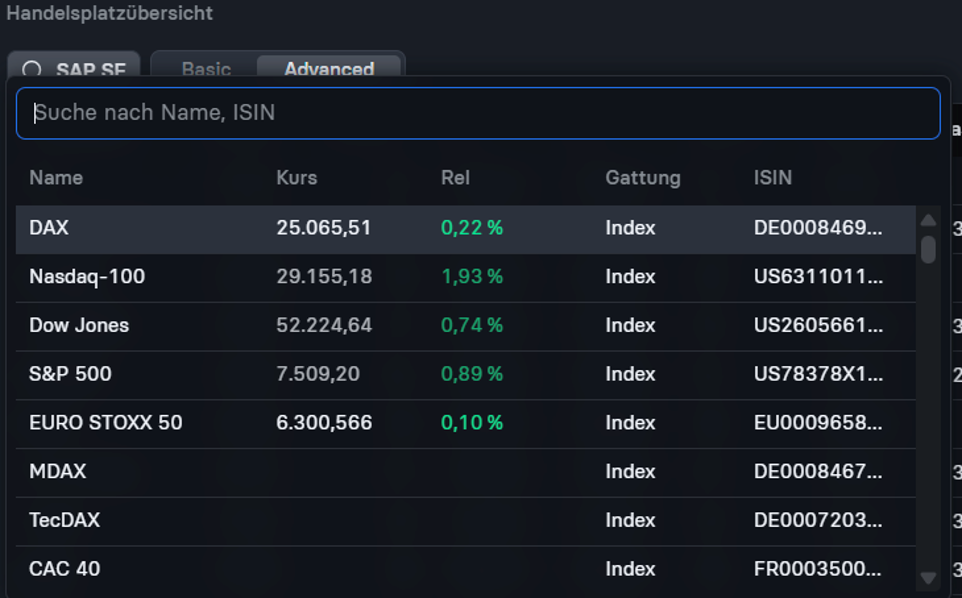The image size is (962, 598).
Task: Switch to the Advanced tab
Action: pyautogui.click(x=329, y=68)
